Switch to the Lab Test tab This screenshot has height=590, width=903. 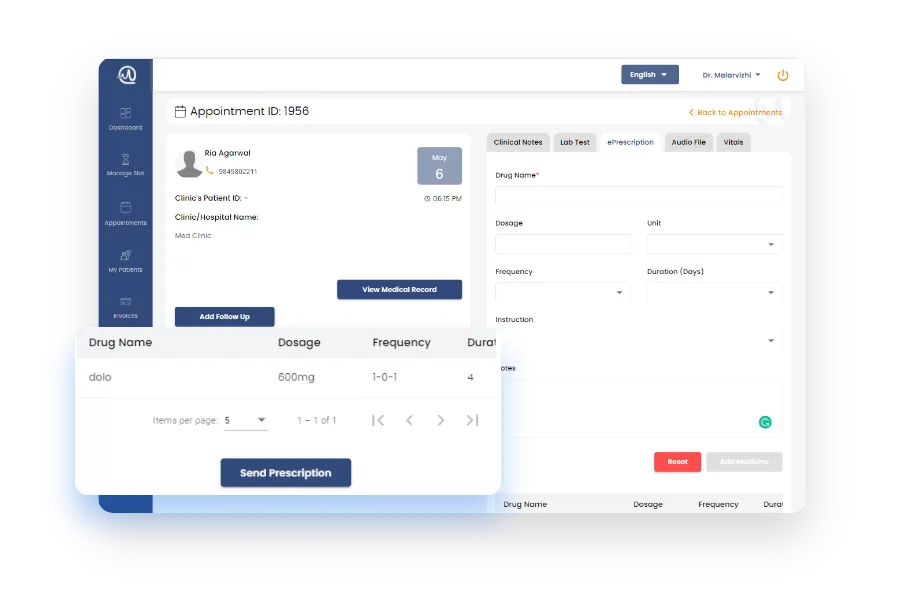(x=574, y=142)
